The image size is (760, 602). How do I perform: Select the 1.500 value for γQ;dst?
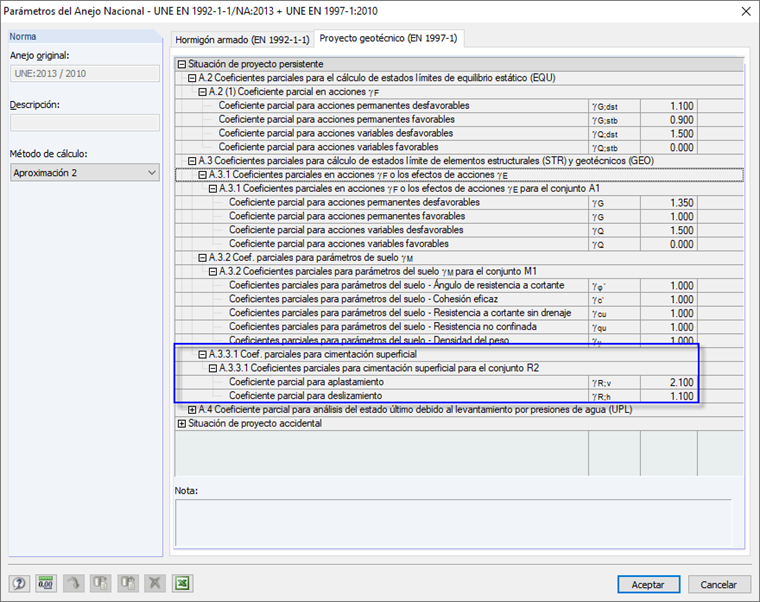tap(669, 133)
